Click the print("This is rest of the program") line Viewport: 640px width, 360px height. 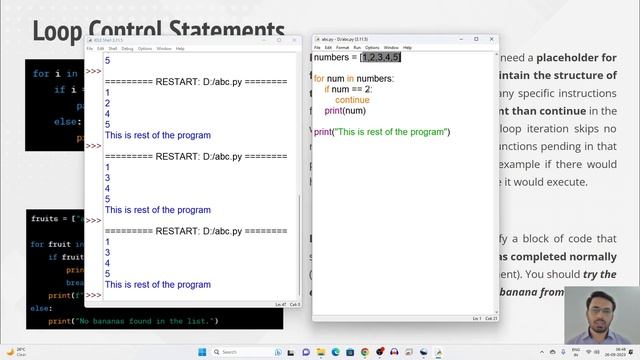(x=382, y=132)
